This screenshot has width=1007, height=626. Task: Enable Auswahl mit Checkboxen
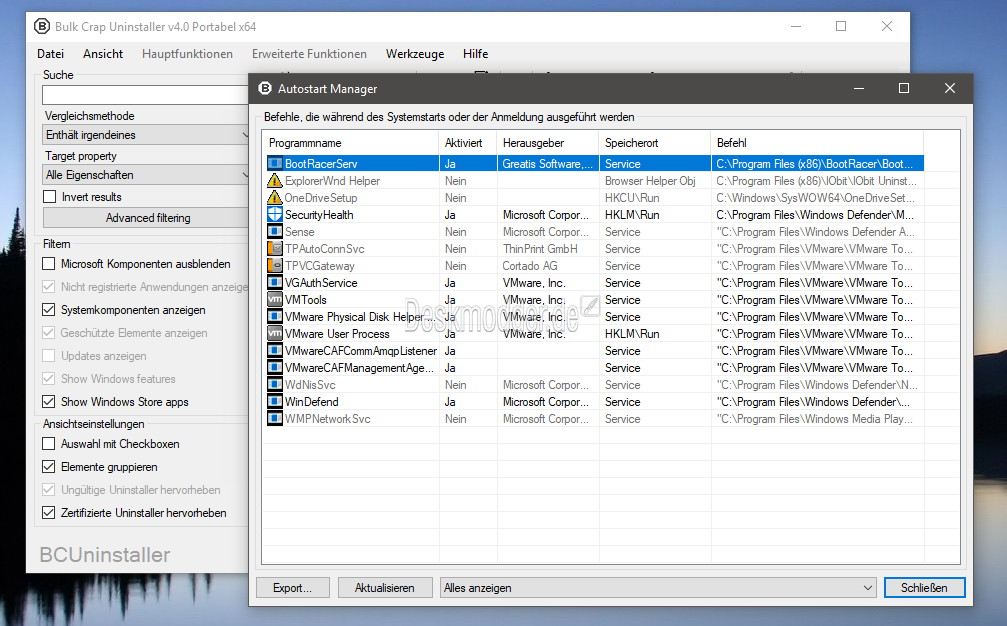pos(48,444)
